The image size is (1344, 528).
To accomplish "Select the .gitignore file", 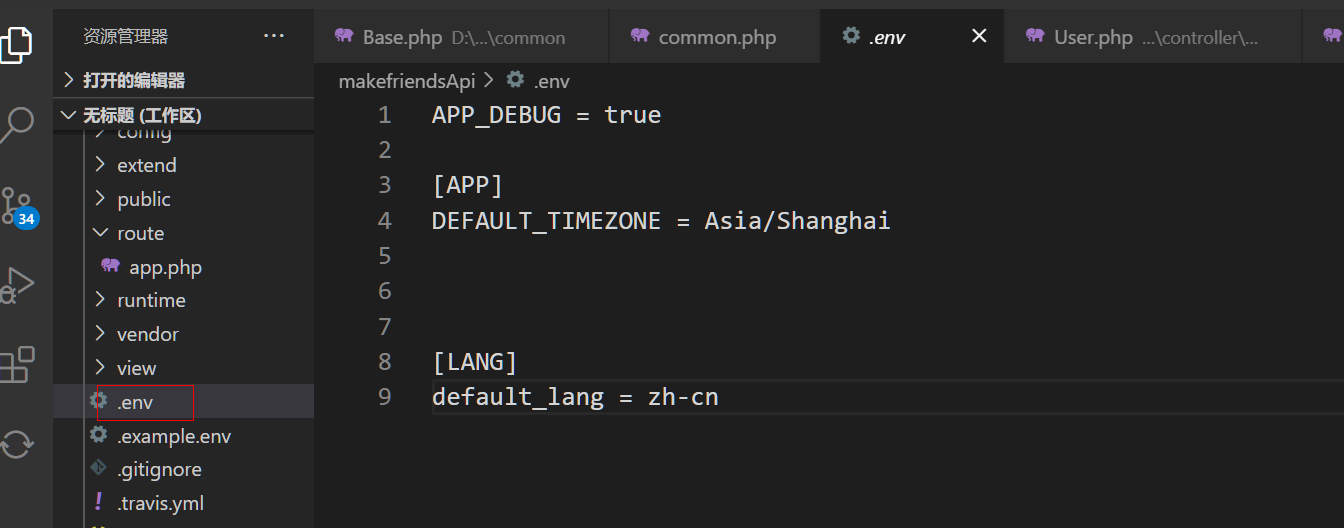I will [x=159, y=469].
